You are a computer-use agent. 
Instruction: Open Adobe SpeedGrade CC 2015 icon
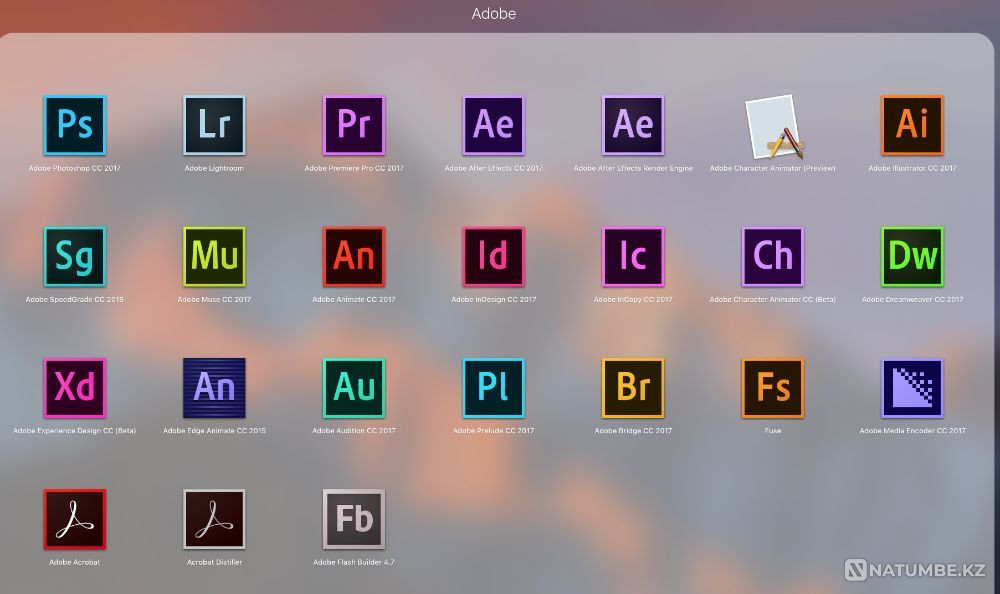tap(75, 256)
